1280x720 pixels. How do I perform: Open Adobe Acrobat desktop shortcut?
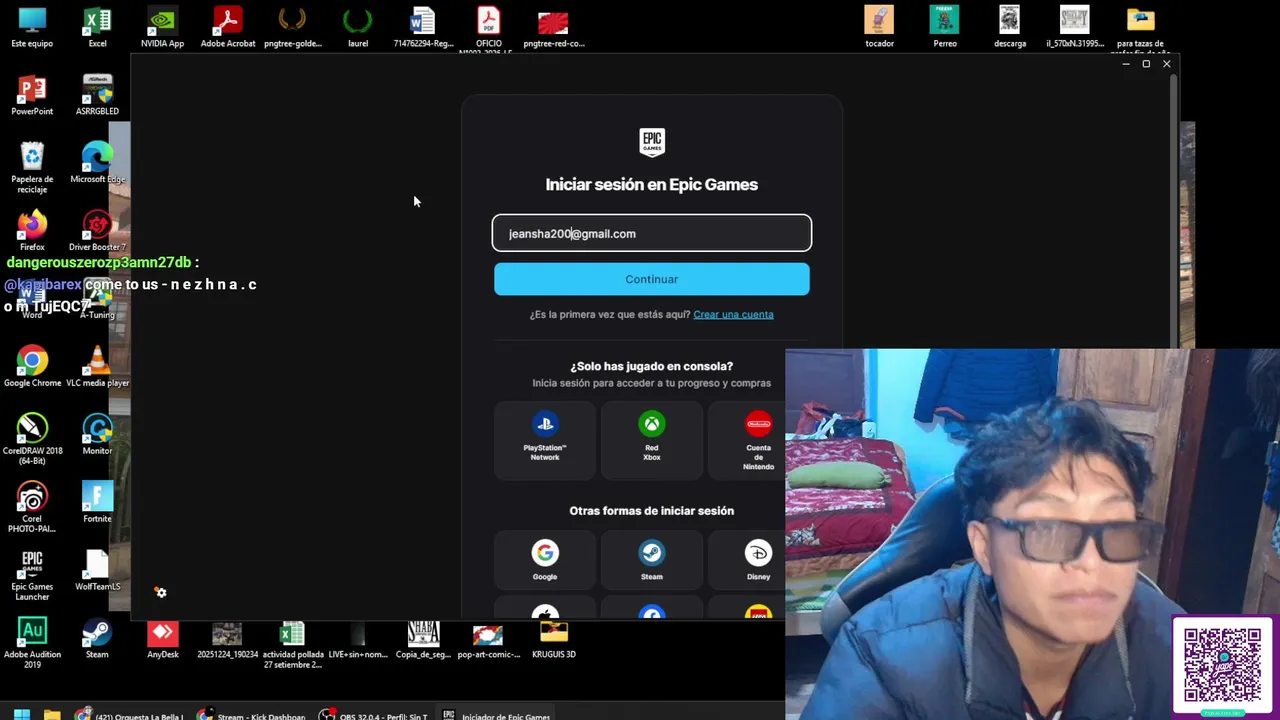click(x=228, y=27)
